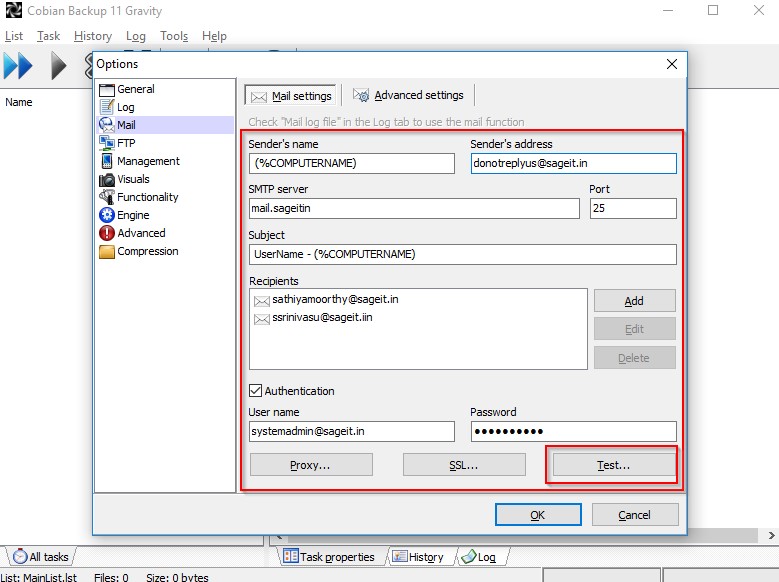Switch to the Task properties tab

click(329, 557)
